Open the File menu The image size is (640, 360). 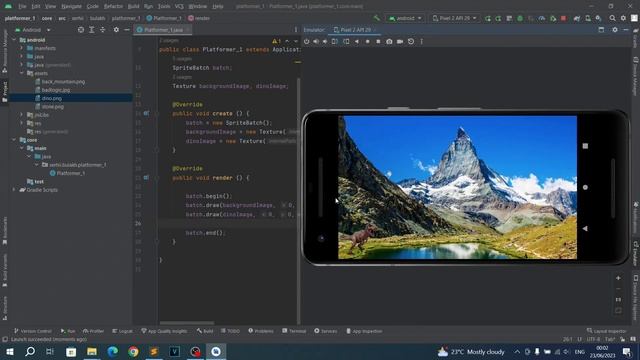[22, 6]
